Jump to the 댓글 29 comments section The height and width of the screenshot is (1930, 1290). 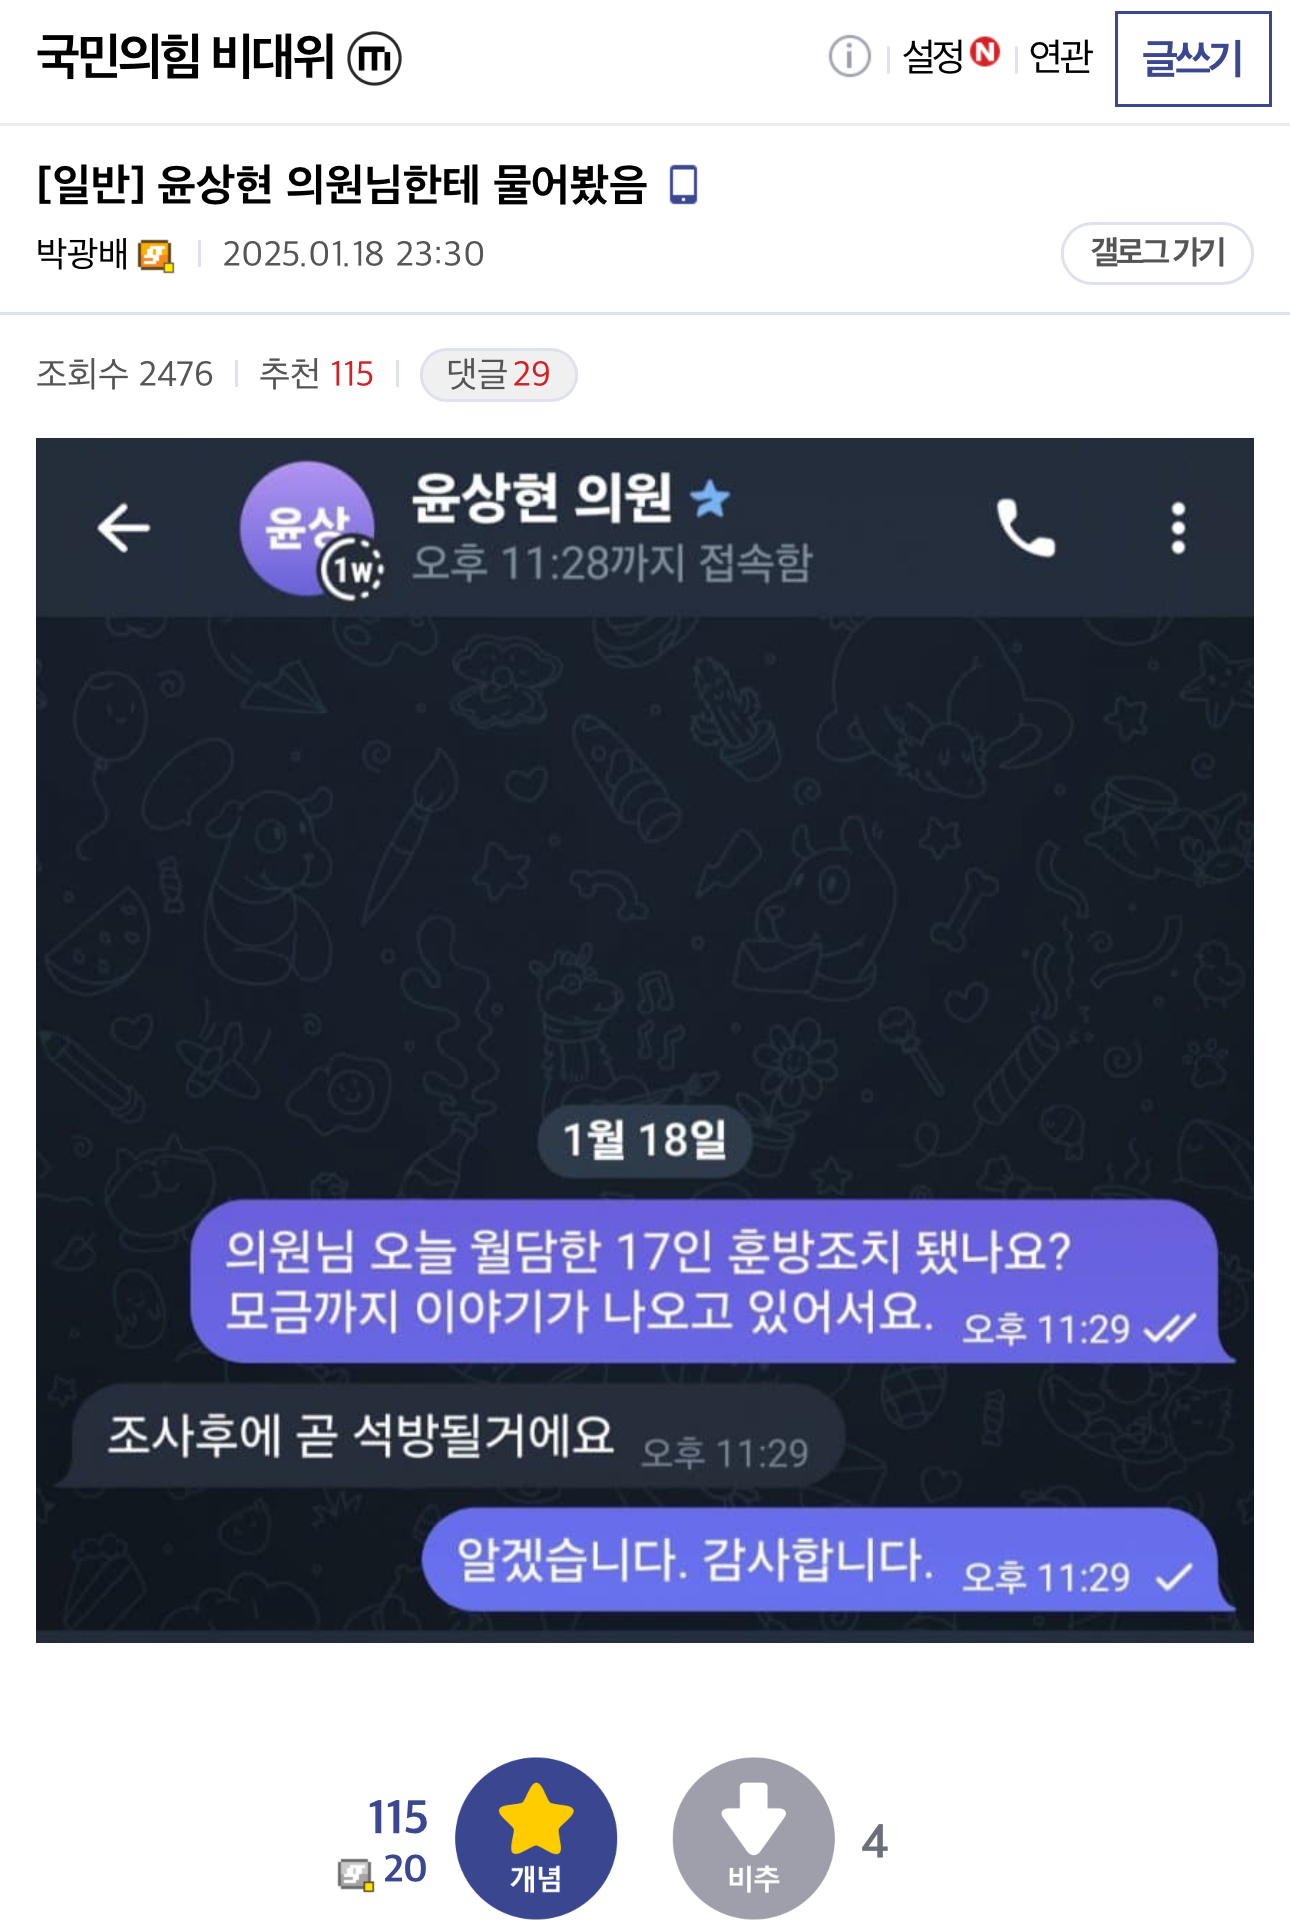coord(498,375)
